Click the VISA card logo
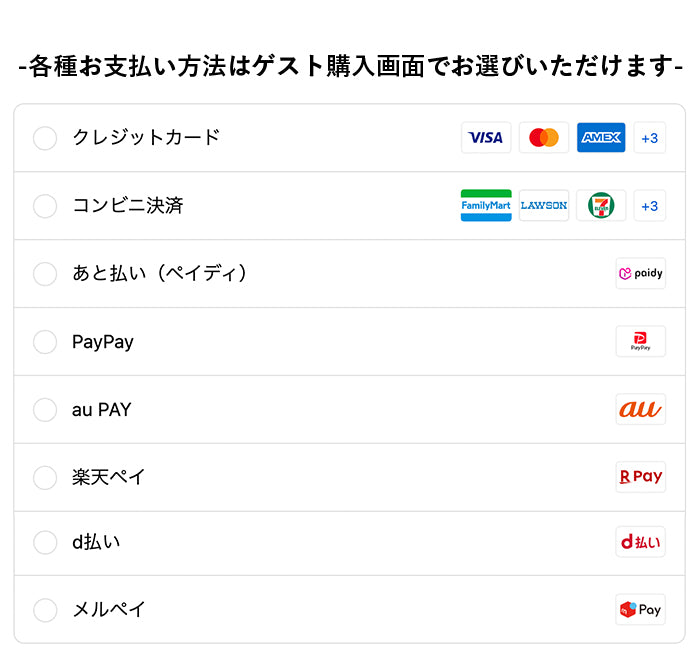 486,138
